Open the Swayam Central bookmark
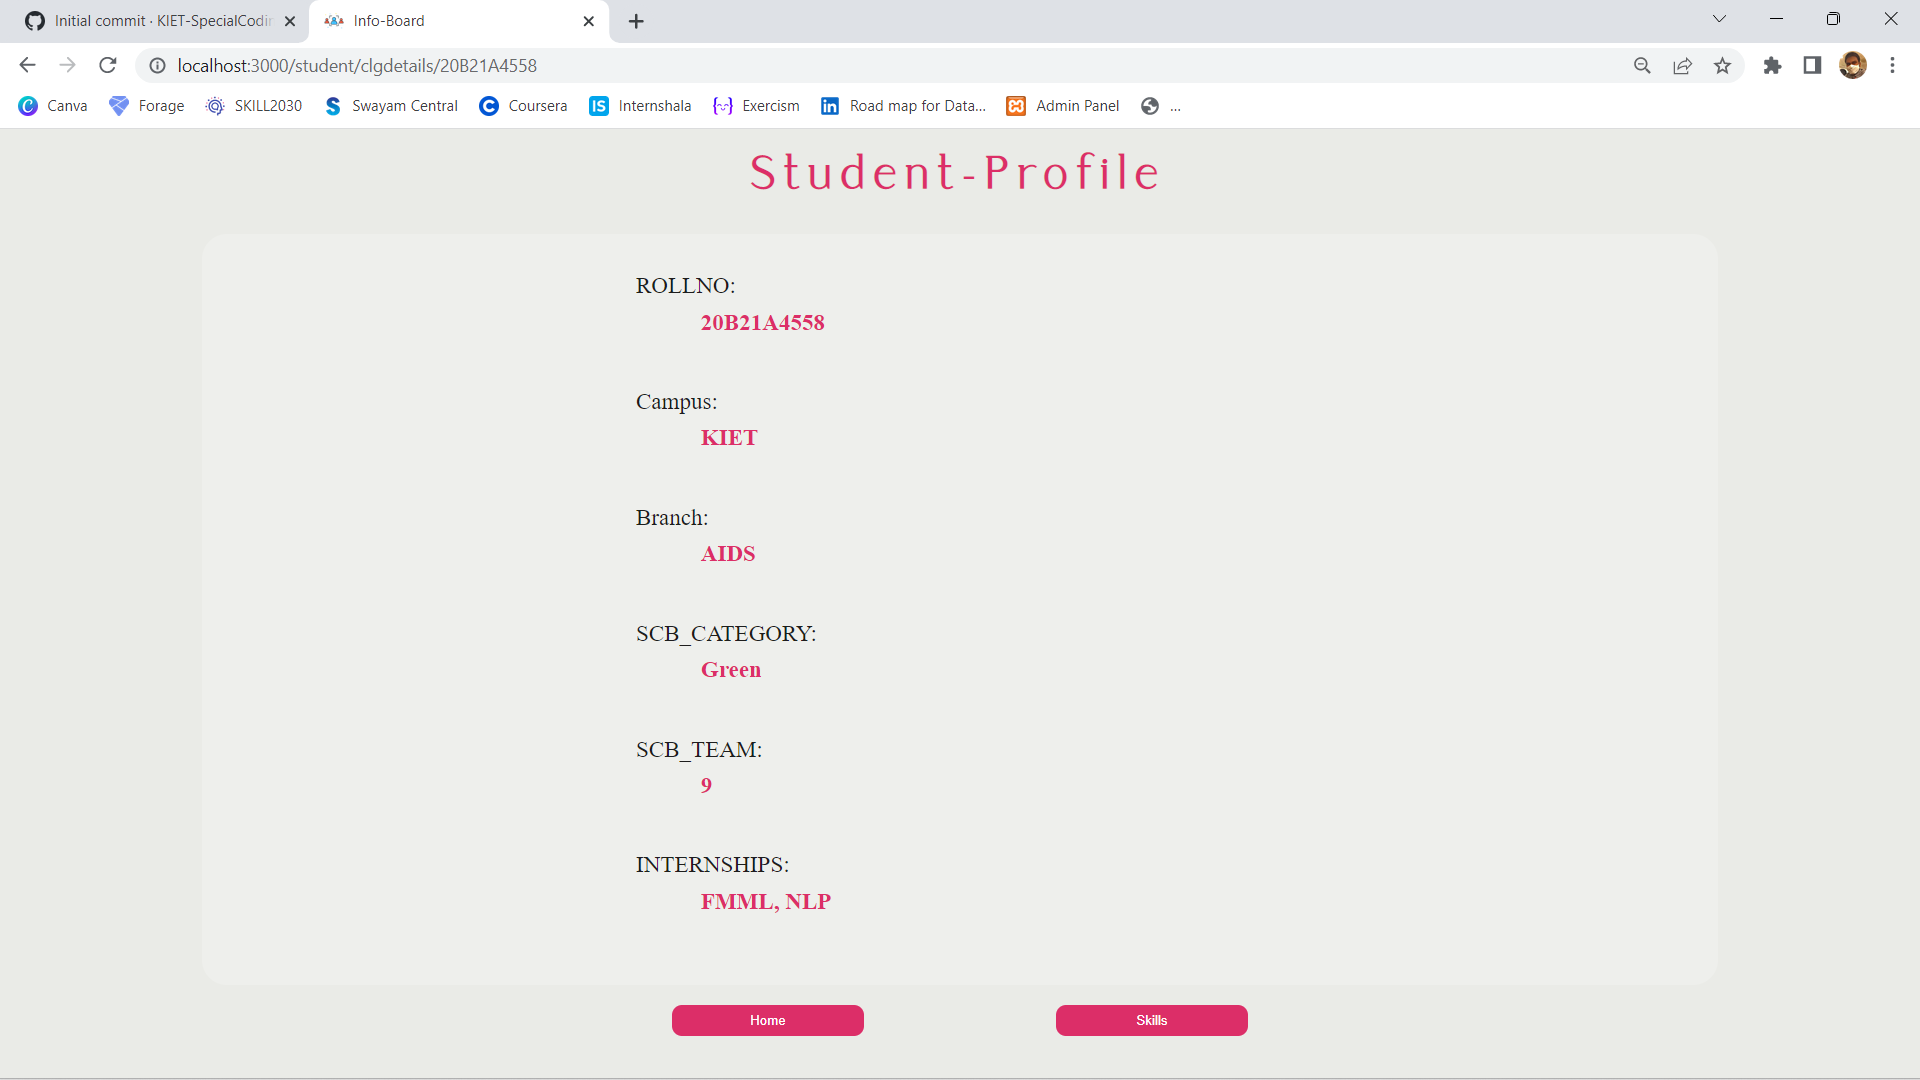 tap(391, 105)
